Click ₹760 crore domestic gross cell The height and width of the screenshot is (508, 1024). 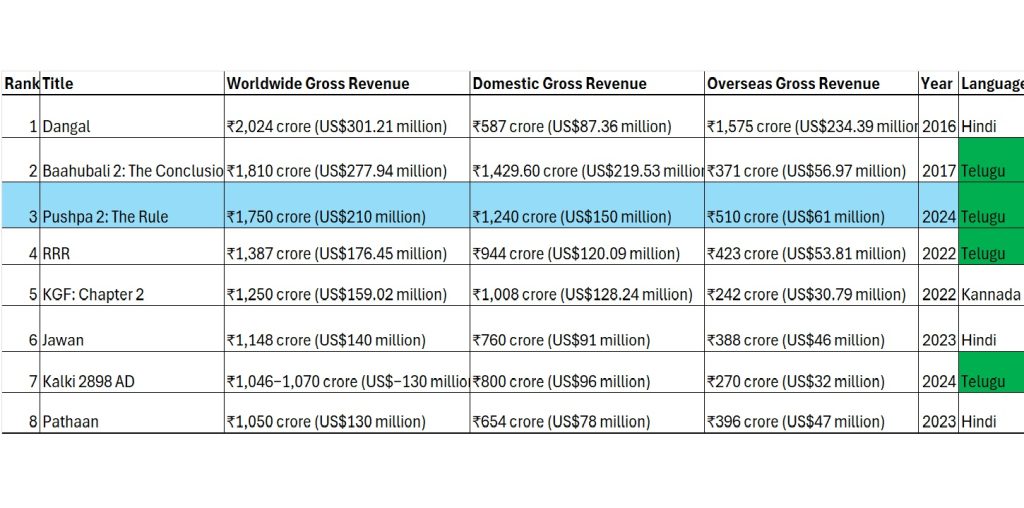(586, 328)
